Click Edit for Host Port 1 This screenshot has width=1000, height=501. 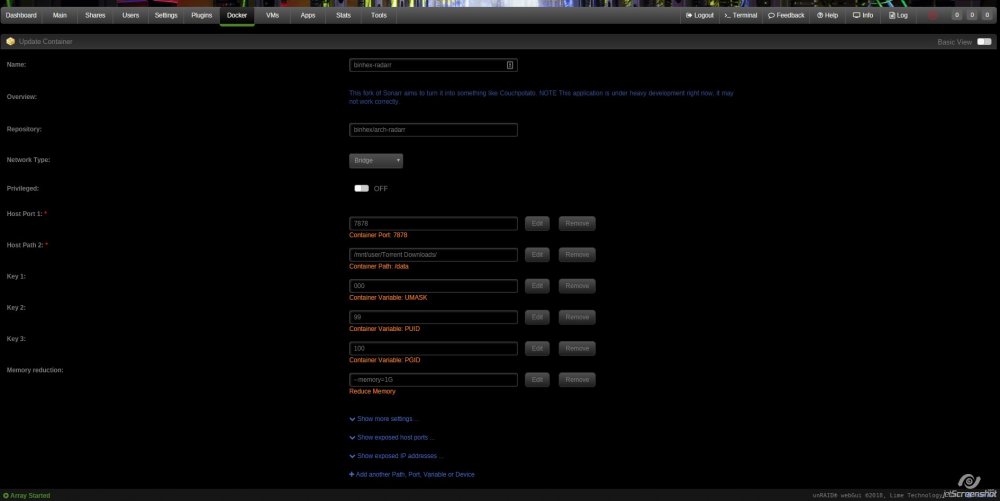coord(537,224)
